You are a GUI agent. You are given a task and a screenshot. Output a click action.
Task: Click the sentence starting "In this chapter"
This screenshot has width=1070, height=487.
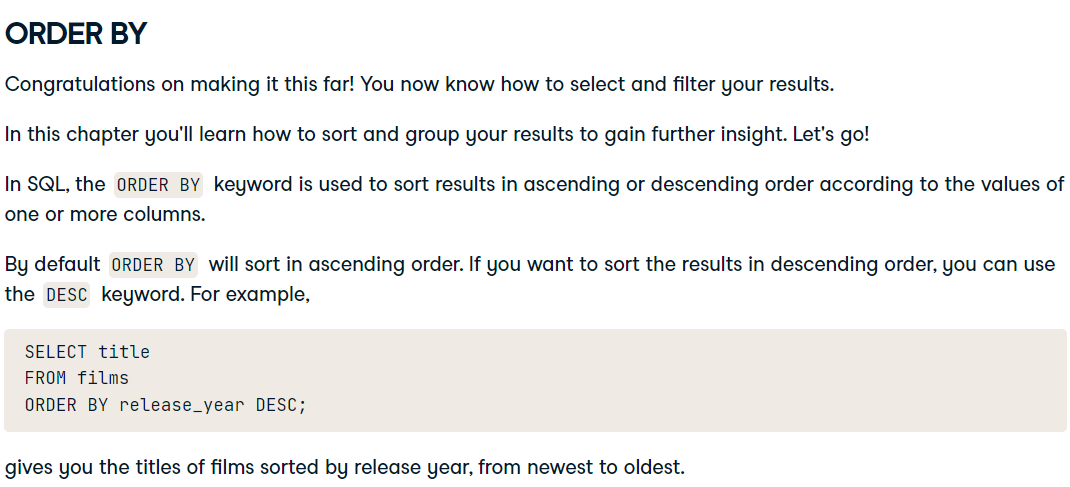437,134
